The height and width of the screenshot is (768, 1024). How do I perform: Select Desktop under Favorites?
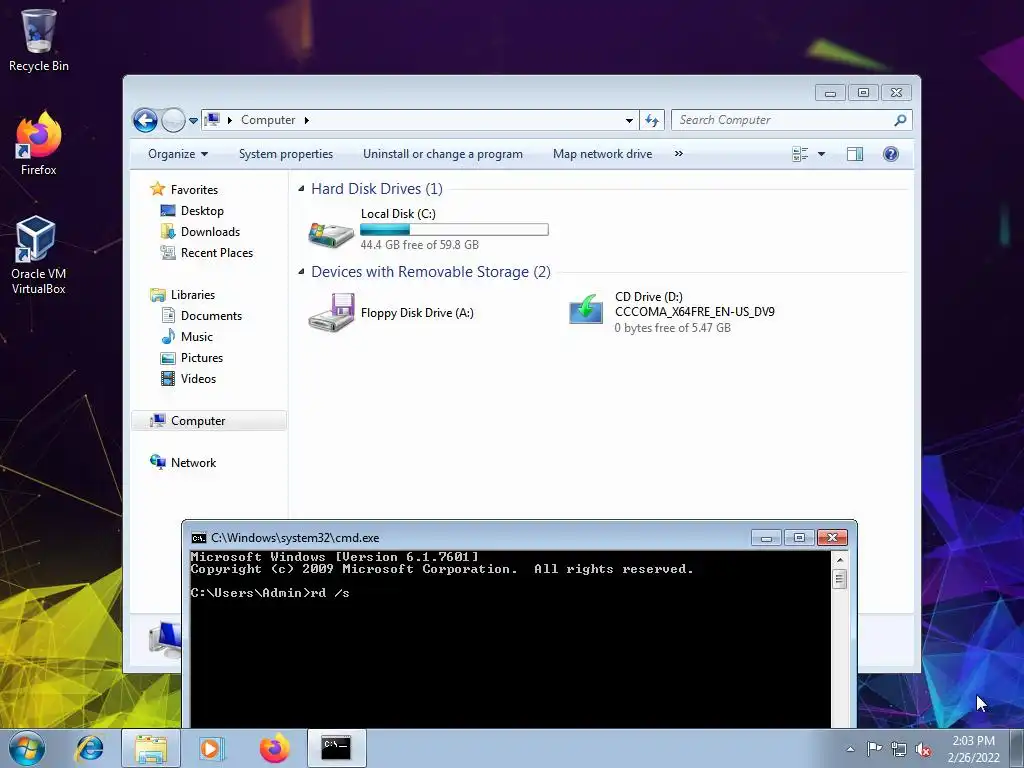[202, 211]
